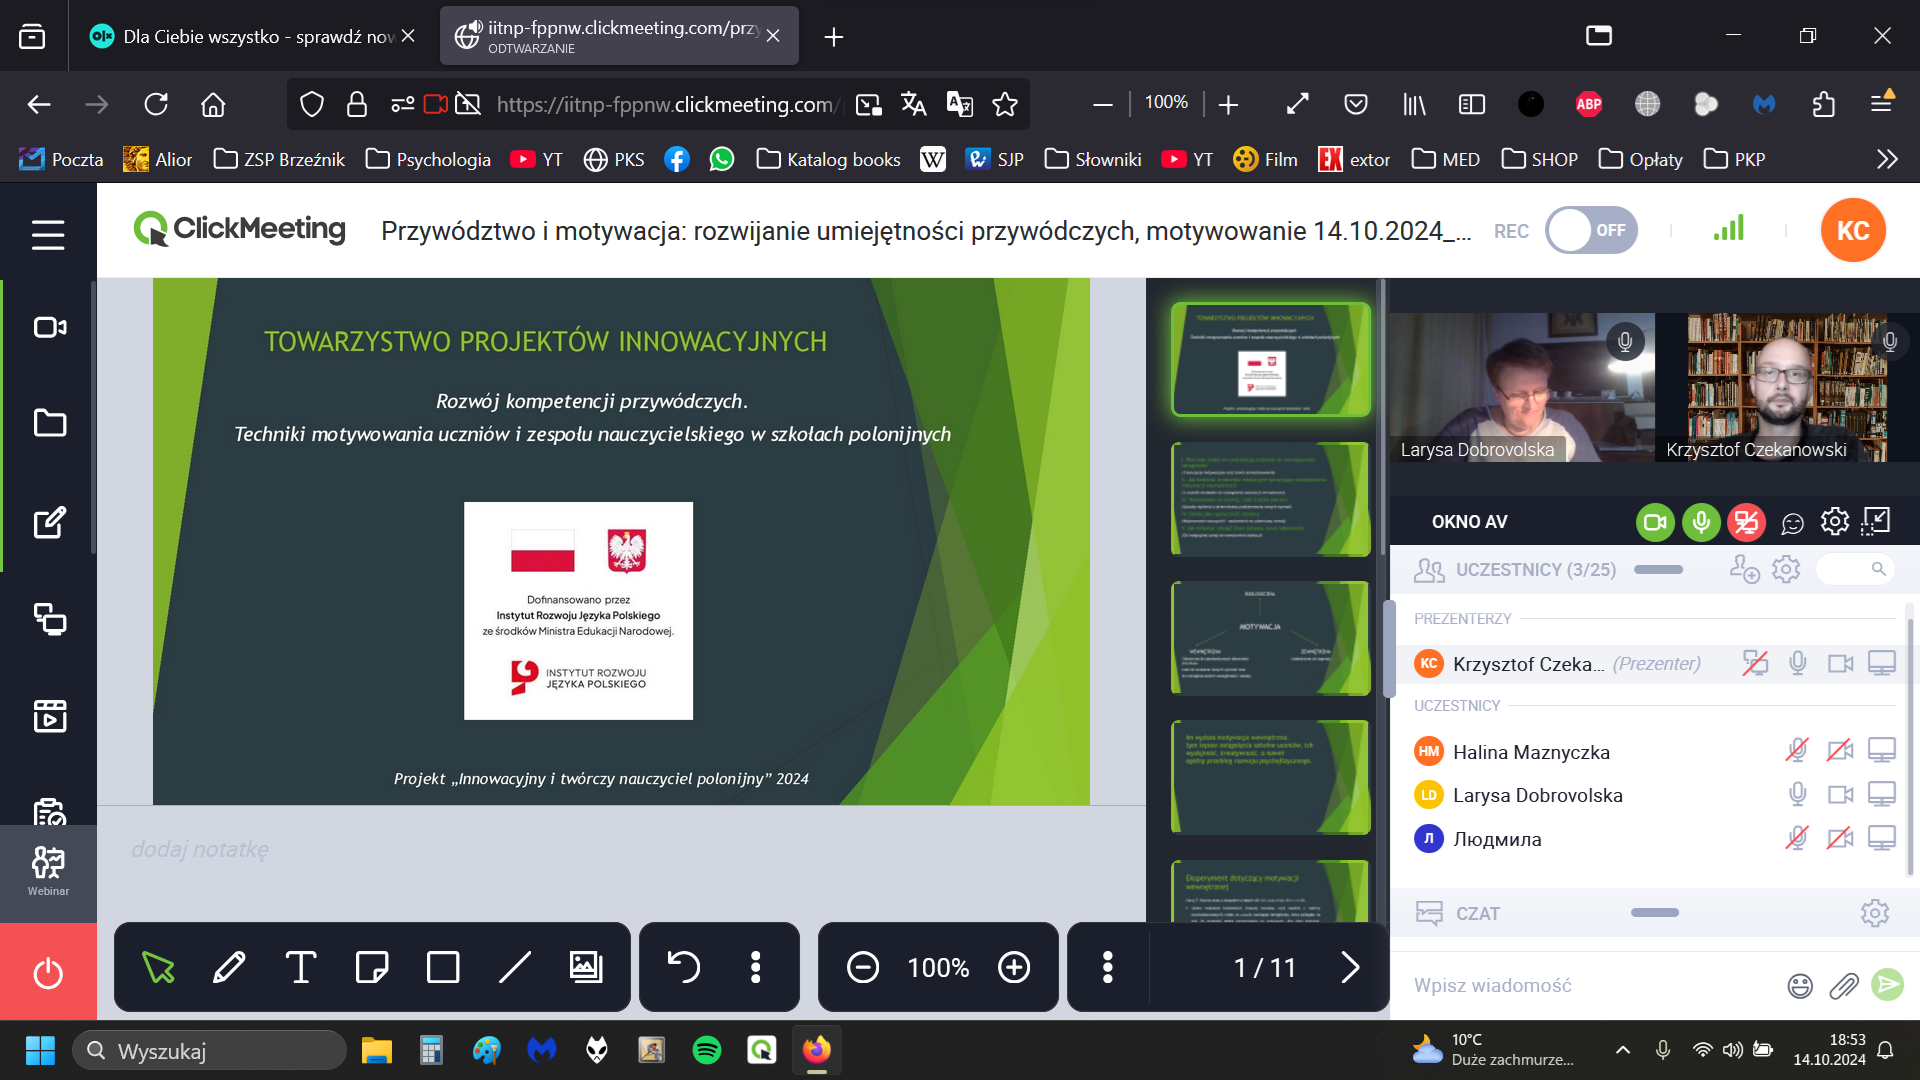Toggle camera in OKNO AV panel
1920x1080 pixels.
pyautogui.click(x=1655, y=522)
